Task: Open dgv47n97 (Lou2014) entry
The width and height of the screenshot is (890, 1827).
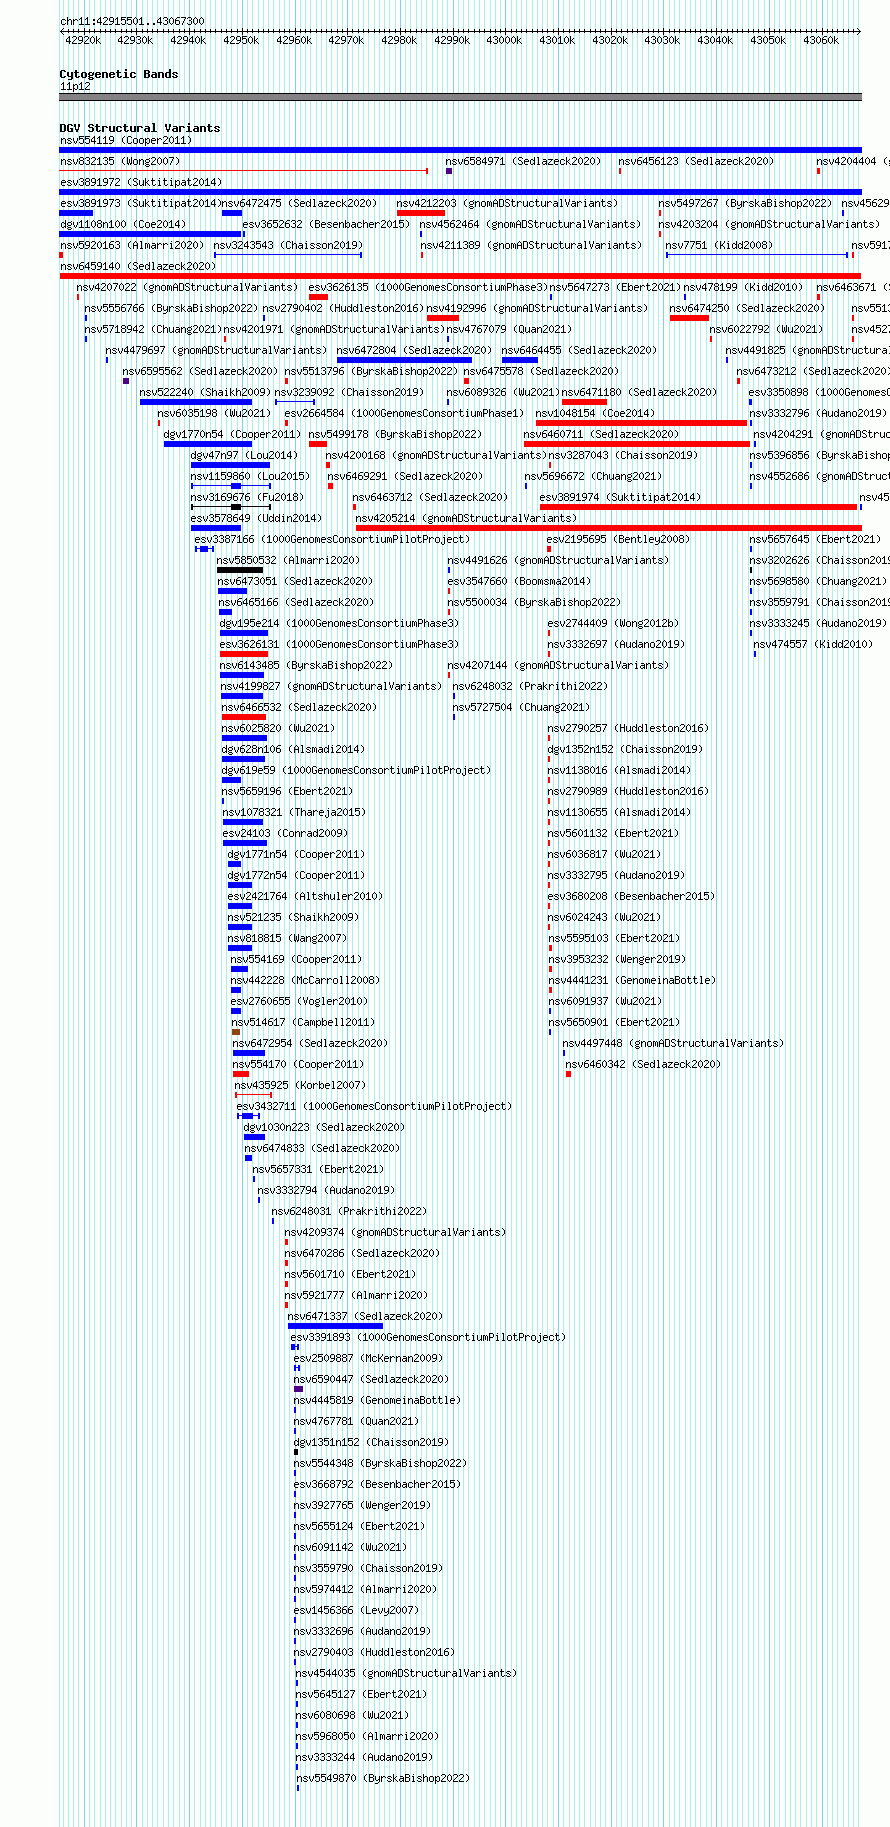Action: (244, 456)
